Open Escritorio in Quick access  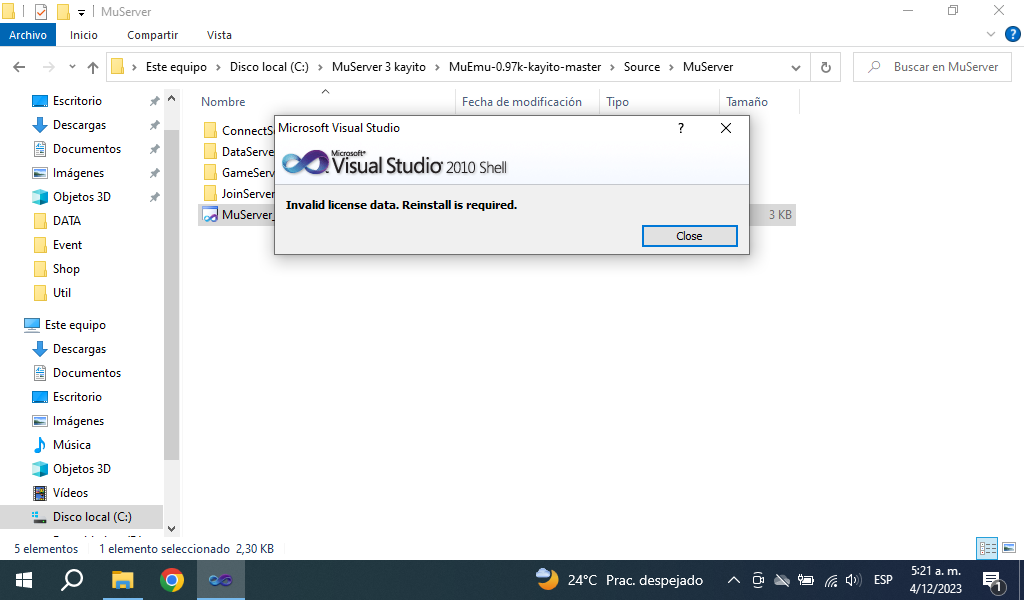coord(77,101)
